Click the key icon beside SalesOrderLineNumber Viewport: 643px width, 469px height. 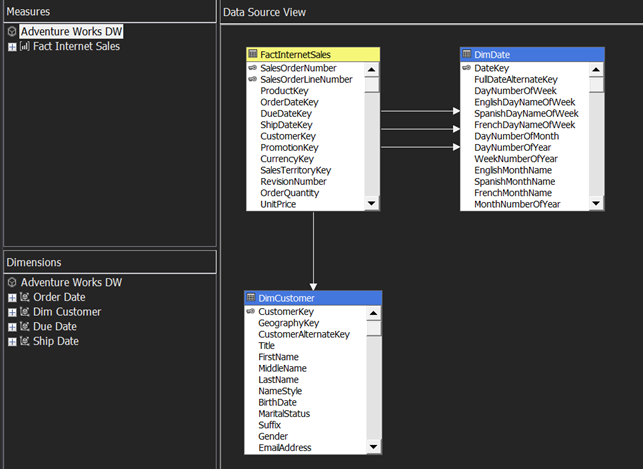point(253,79)
